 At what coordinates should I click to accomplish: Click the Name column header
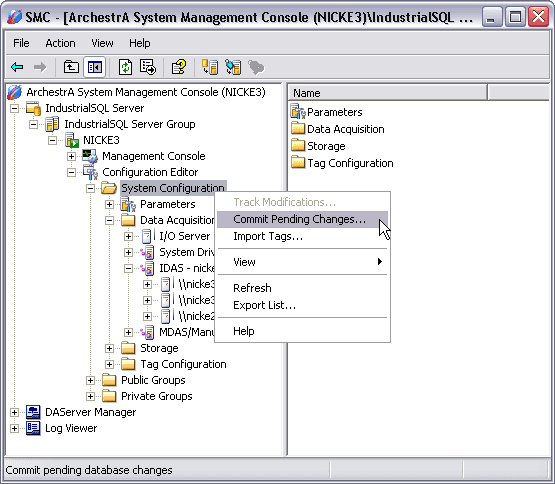tap(388, 93)
